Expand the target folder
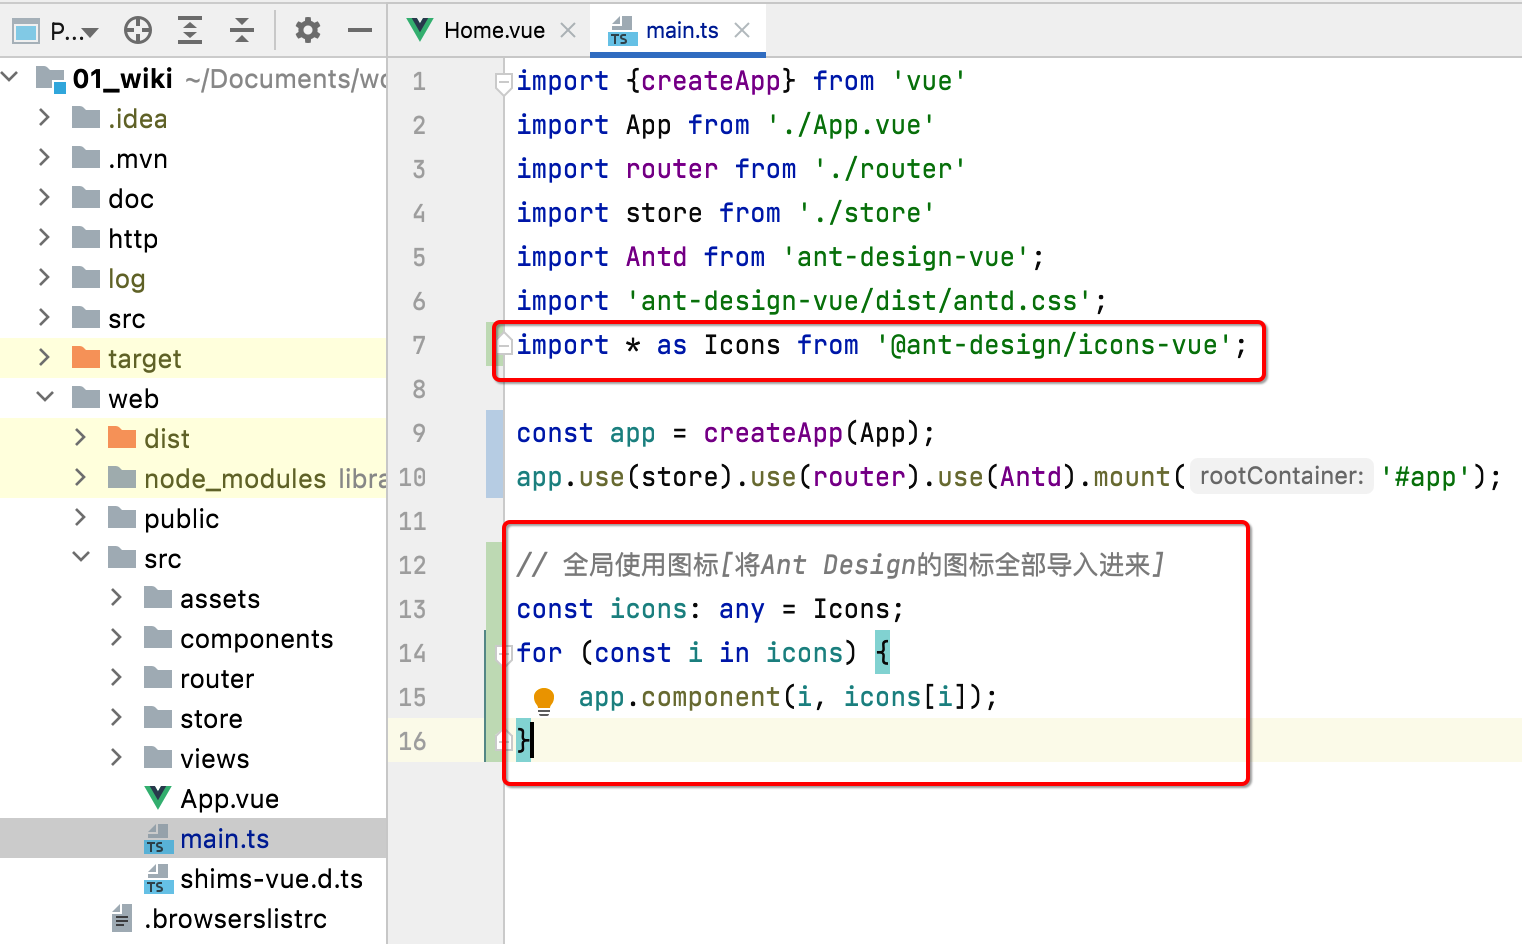This screenshot has width=1522, height=944. 44,357
